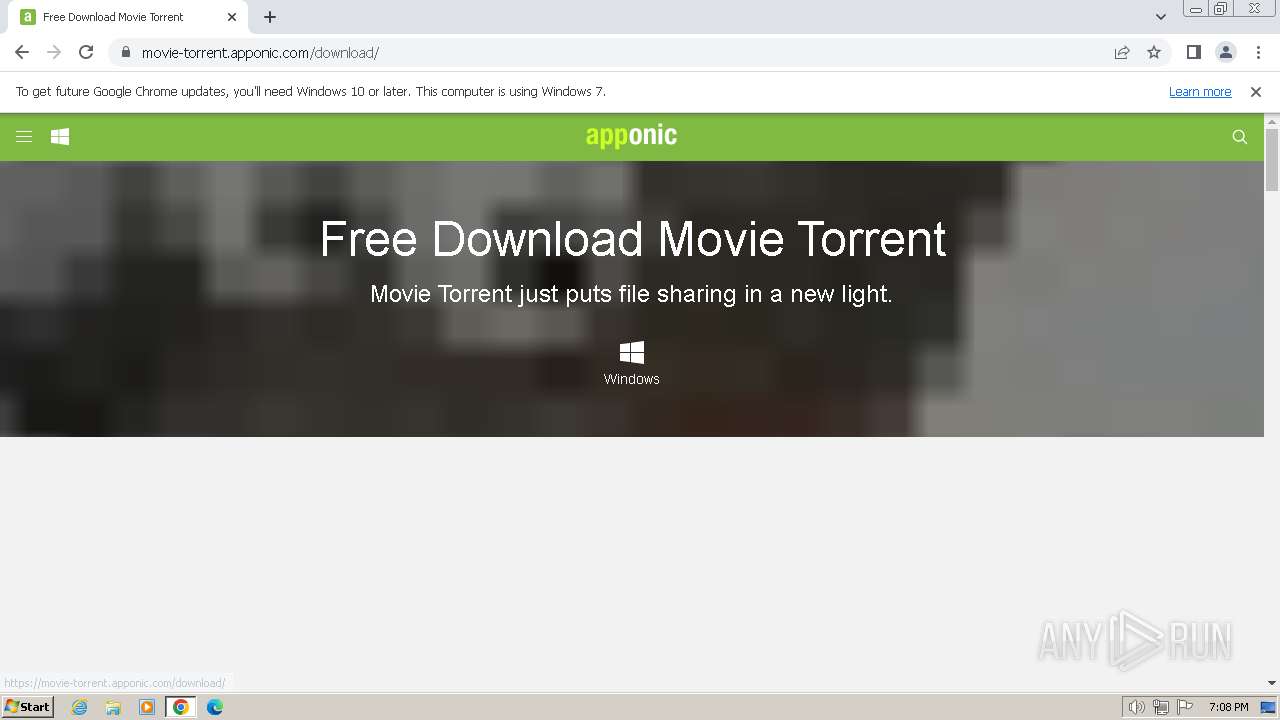Open the Chrome three-dot menu
The width and height of the screenshot is (1280, 720).
(1257, 52)
